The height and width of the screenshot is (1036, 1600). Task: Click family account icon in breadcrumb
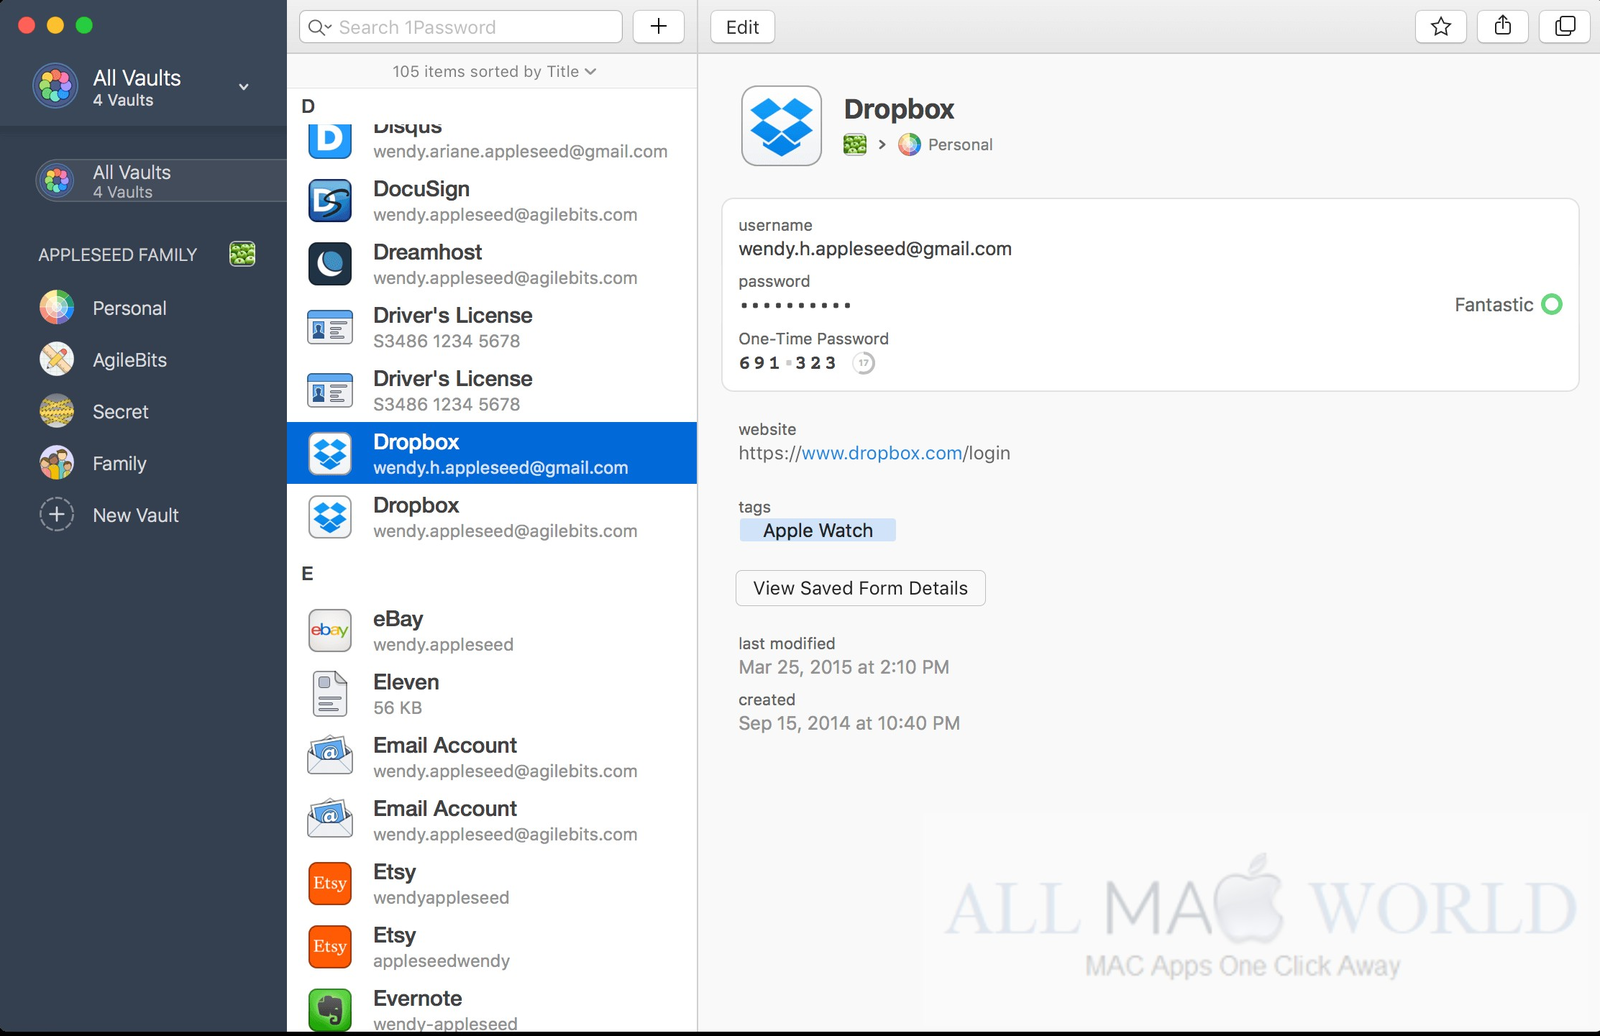(x=855, y=144)
